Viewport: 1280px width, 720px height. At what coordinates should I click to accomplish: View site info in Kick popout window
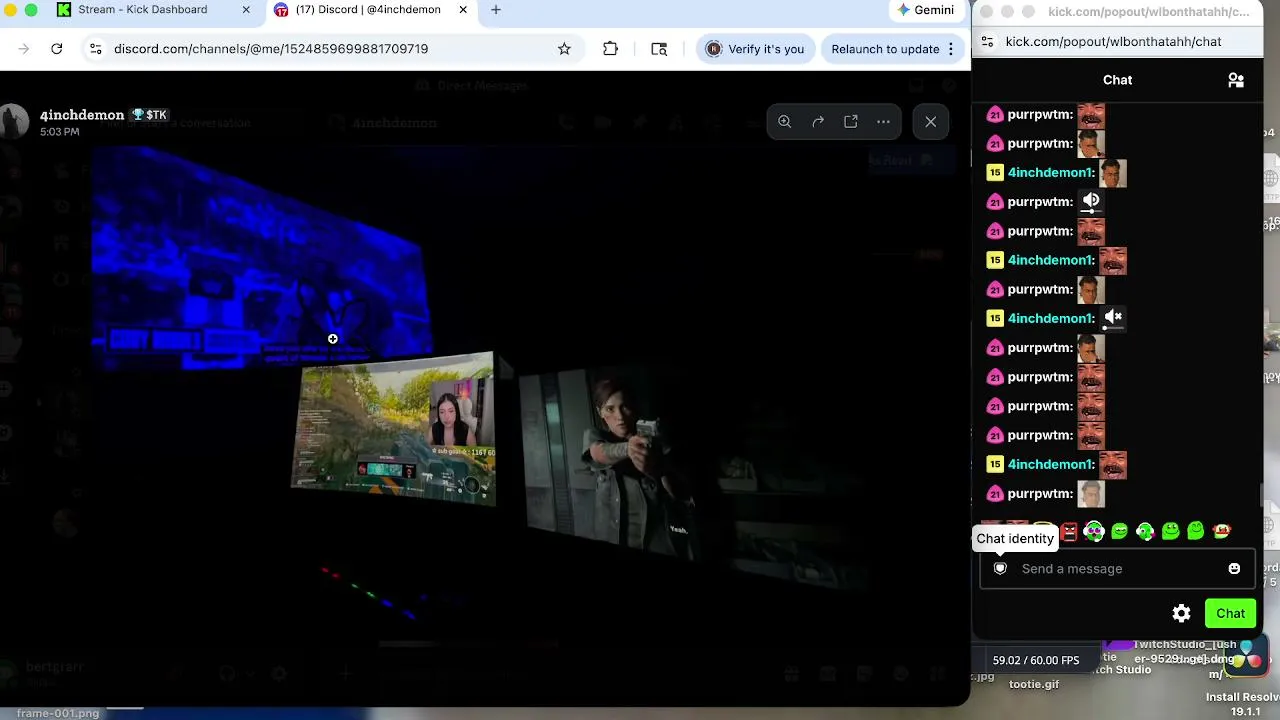pyautogui.click(x=988, y=42)
